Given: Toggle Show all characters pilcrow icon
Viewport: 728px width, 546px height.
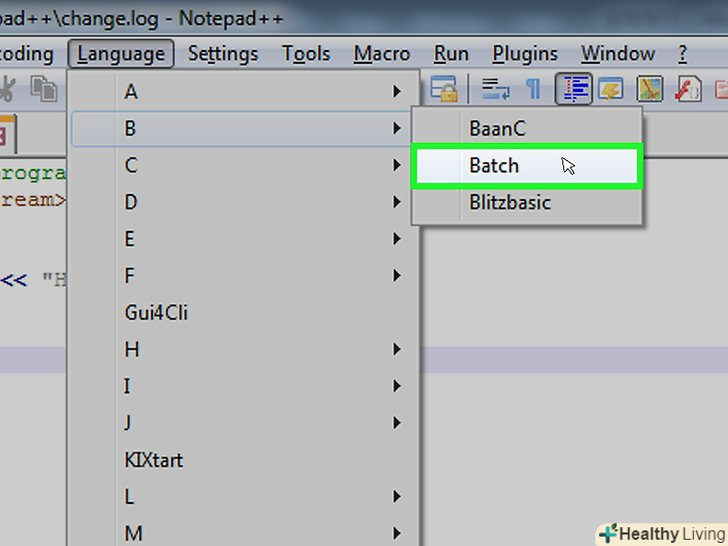Looking at the screenshot, I should tap(533, 89).
